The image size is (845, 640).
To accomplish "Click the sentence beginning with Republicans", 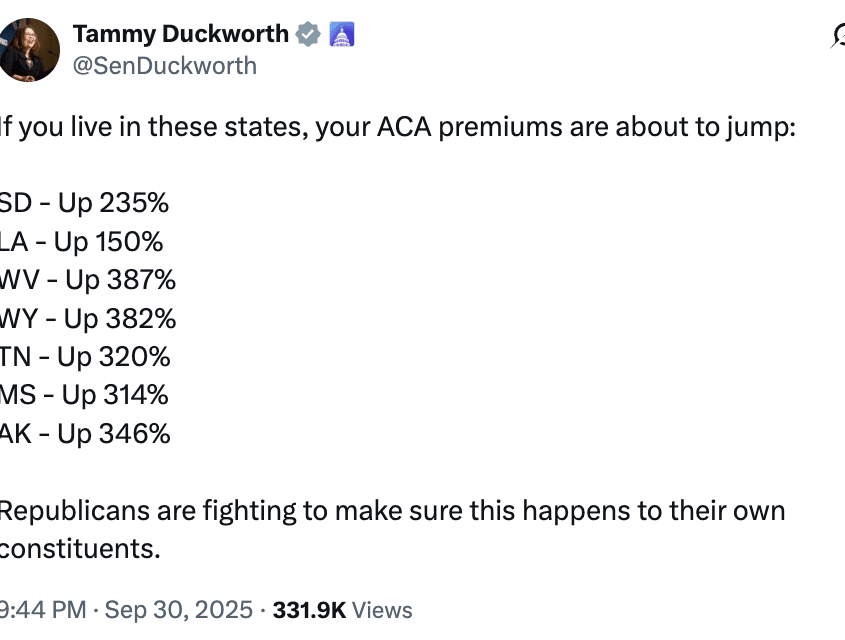I will [392, 511].
